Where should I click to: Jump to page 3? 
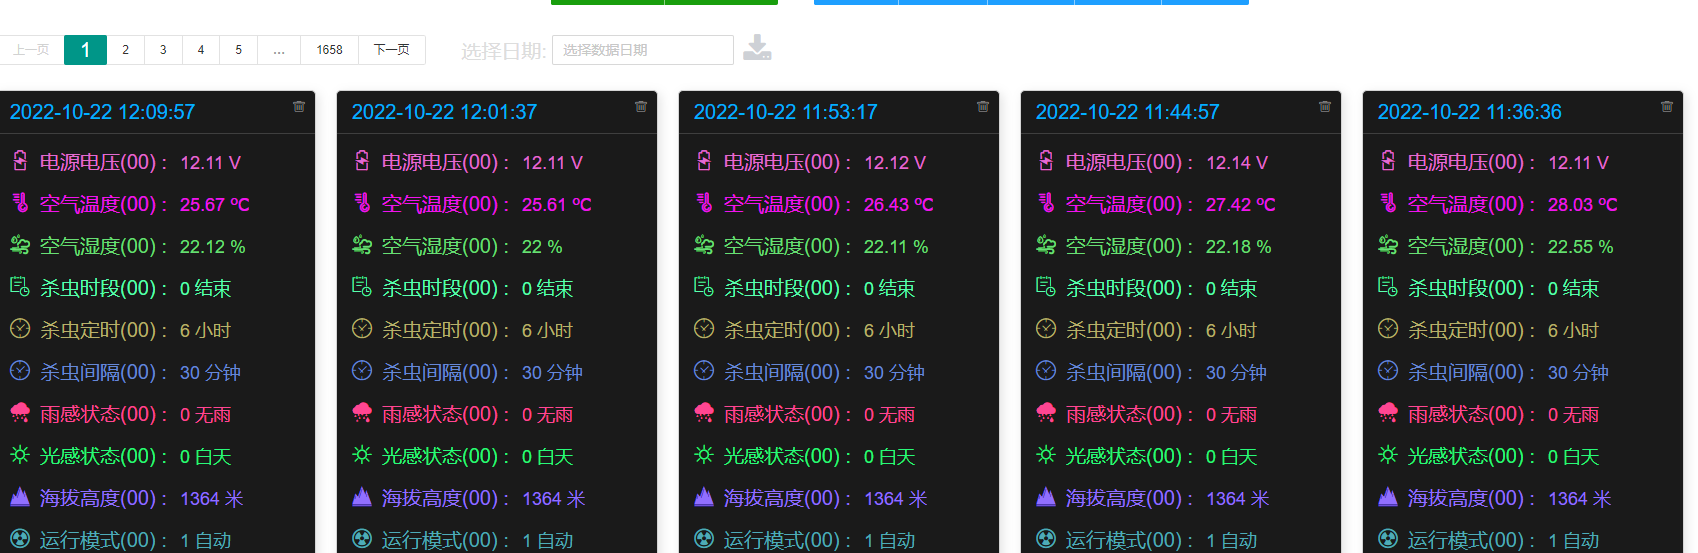(x=163, y=50)
